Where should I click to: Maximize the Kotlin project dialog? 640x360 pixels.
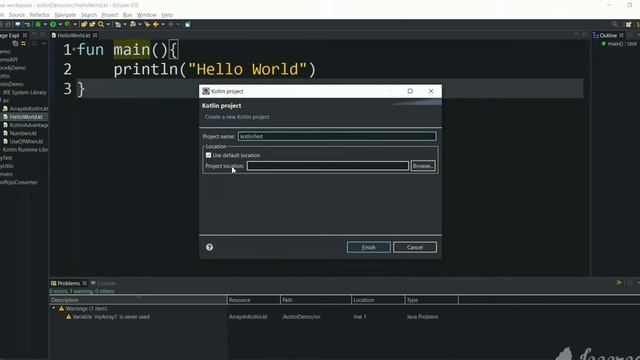[x=410, y=91]
